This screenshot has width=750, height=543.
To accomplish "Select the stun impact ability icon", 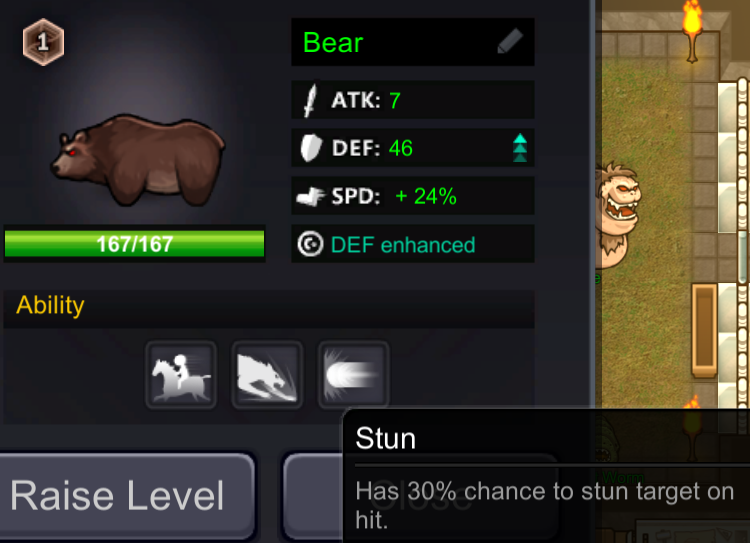I will tap(353, 375).
